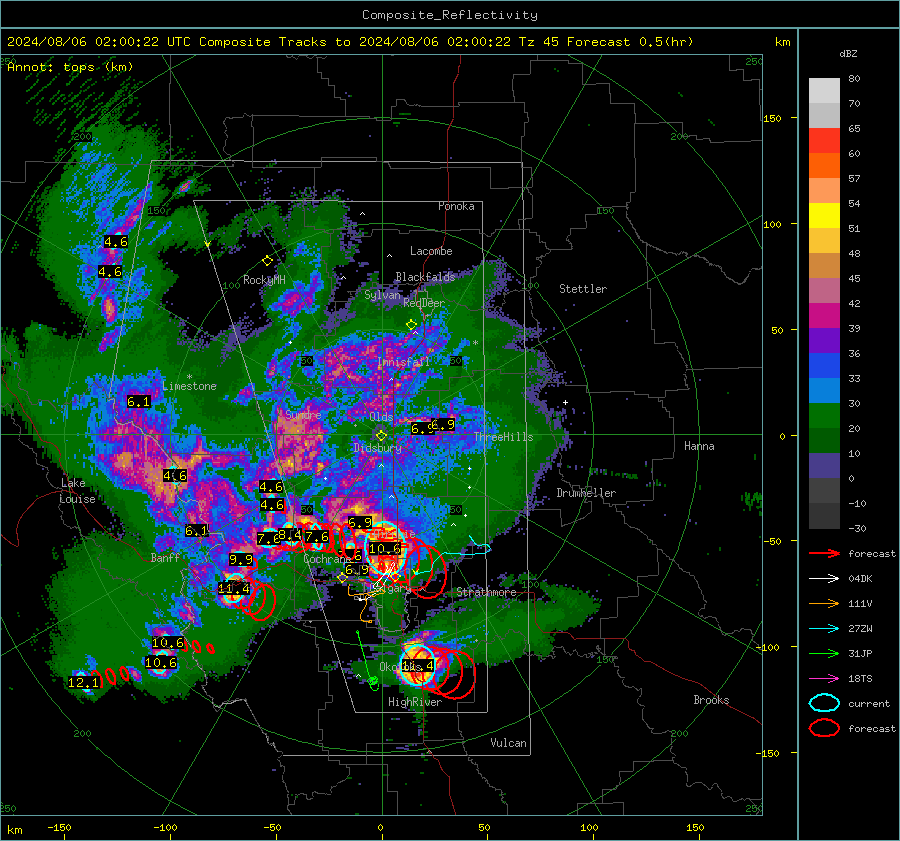Image resolution: width=900 pixels, height=841 pixels.
Task: Click the dBZ legend heading
Action: [848, 53]
